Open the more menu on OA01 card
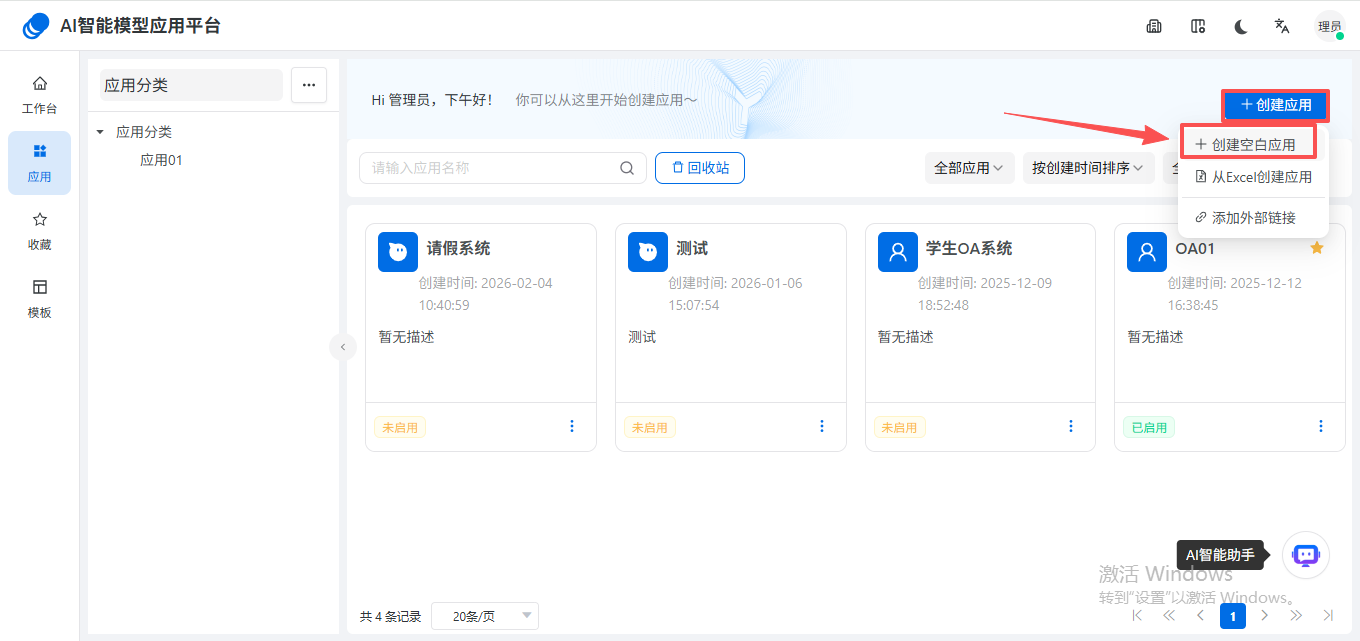 click(1321, 426)
